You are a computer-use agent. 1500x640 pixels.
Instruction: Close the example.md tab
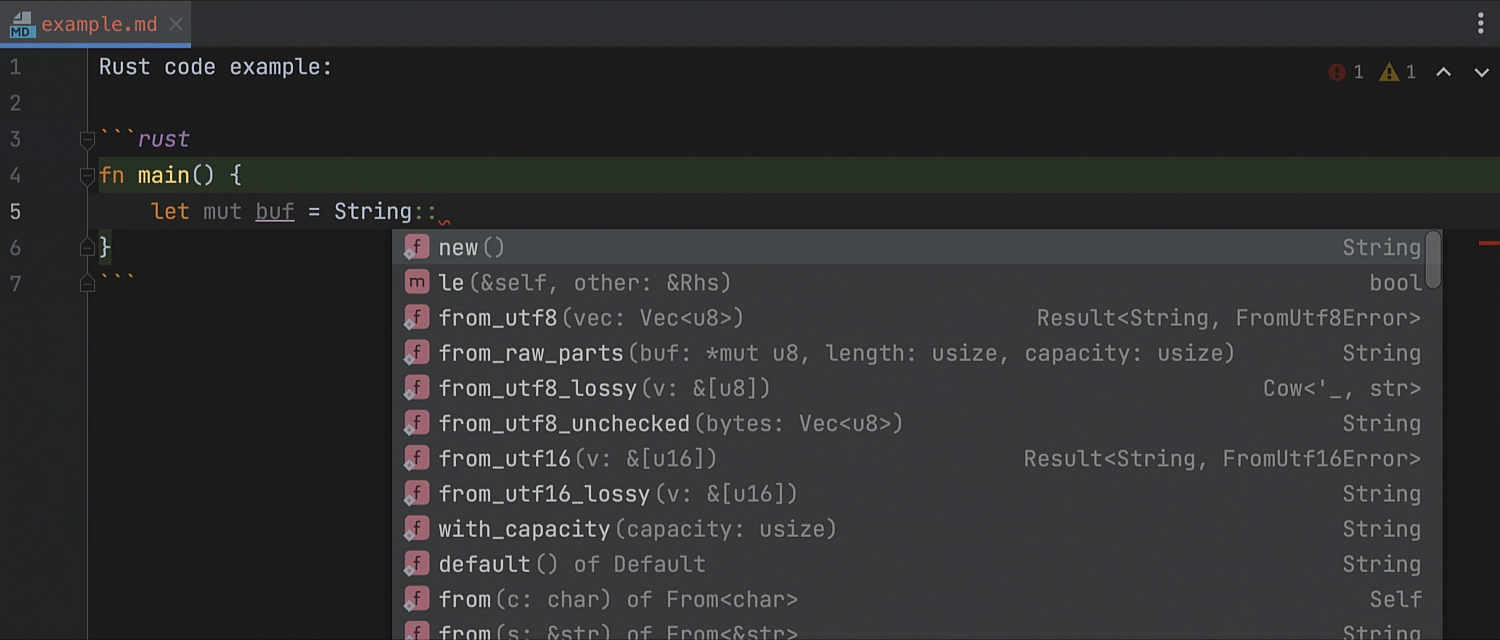(x=176, y=24)
